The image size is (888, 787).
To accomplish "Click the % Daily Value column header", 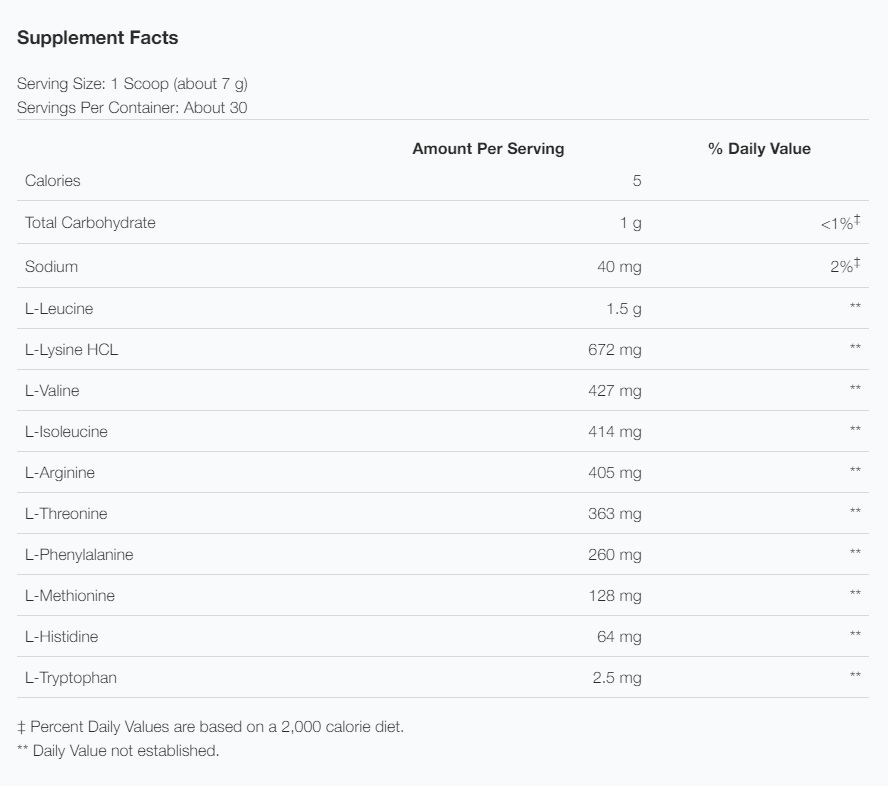I will [x=759, y=149].
